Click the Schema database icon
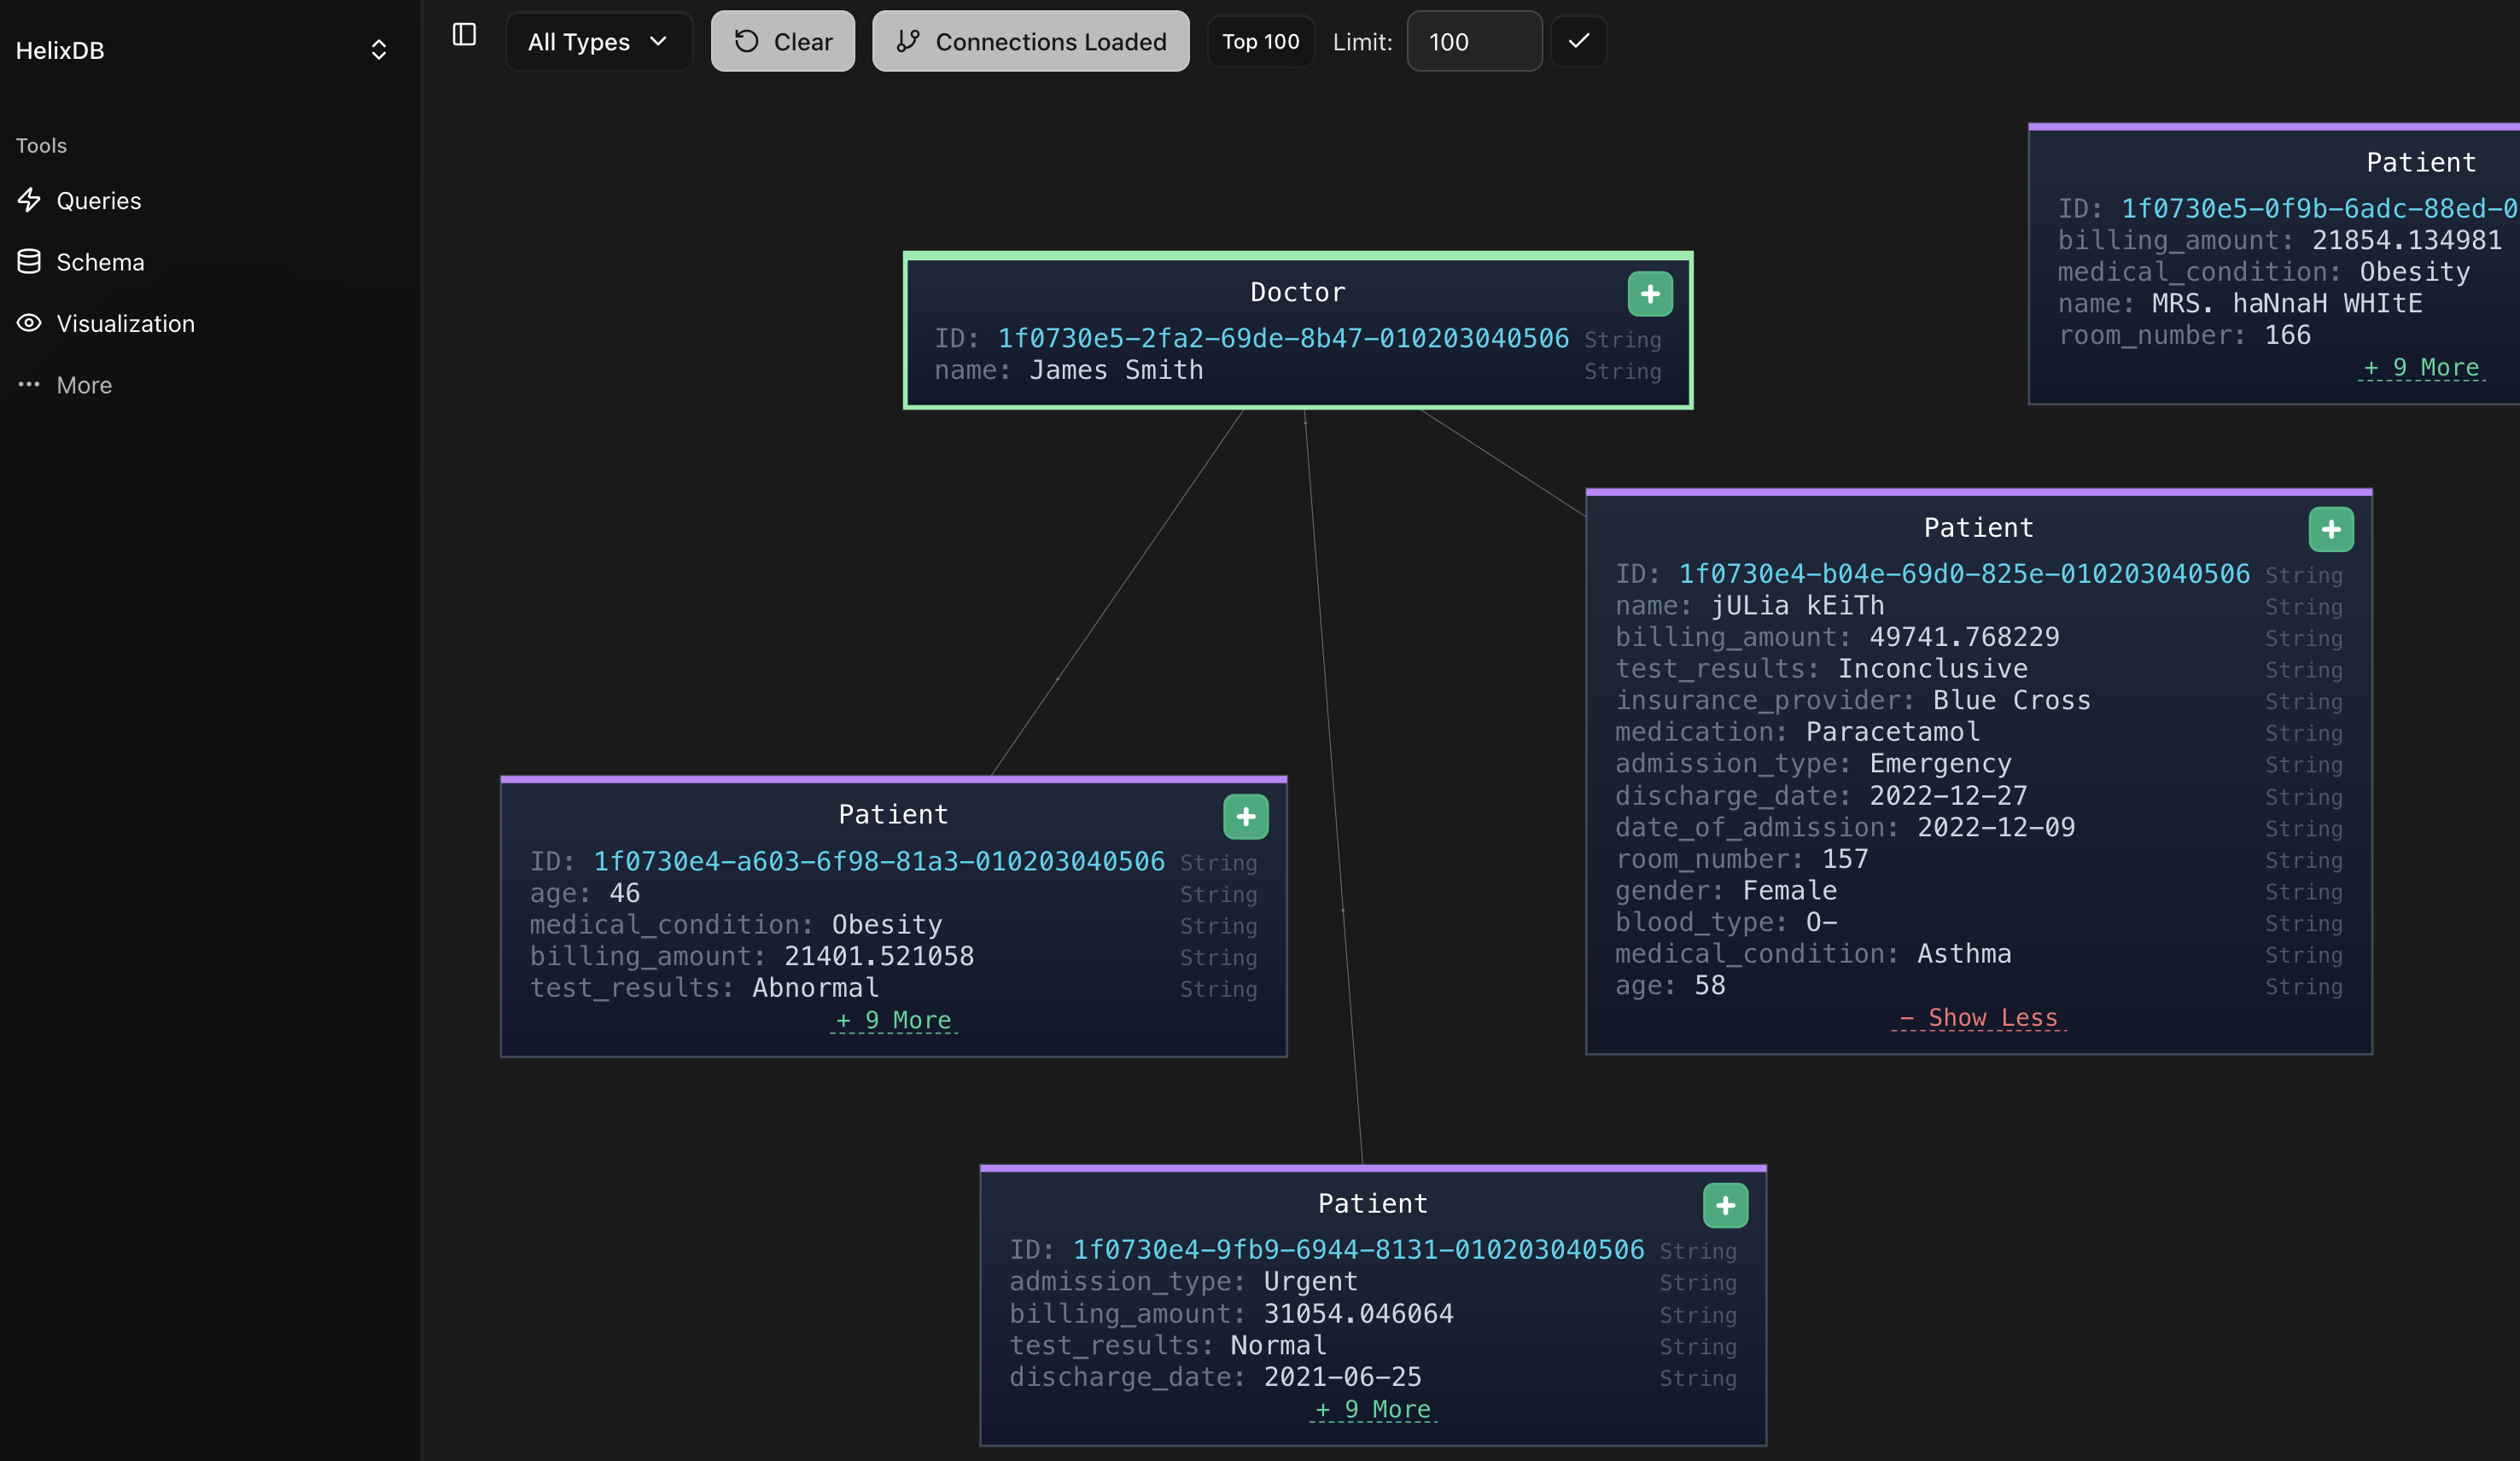2520x1461 pixels. (x=29, y=262)
